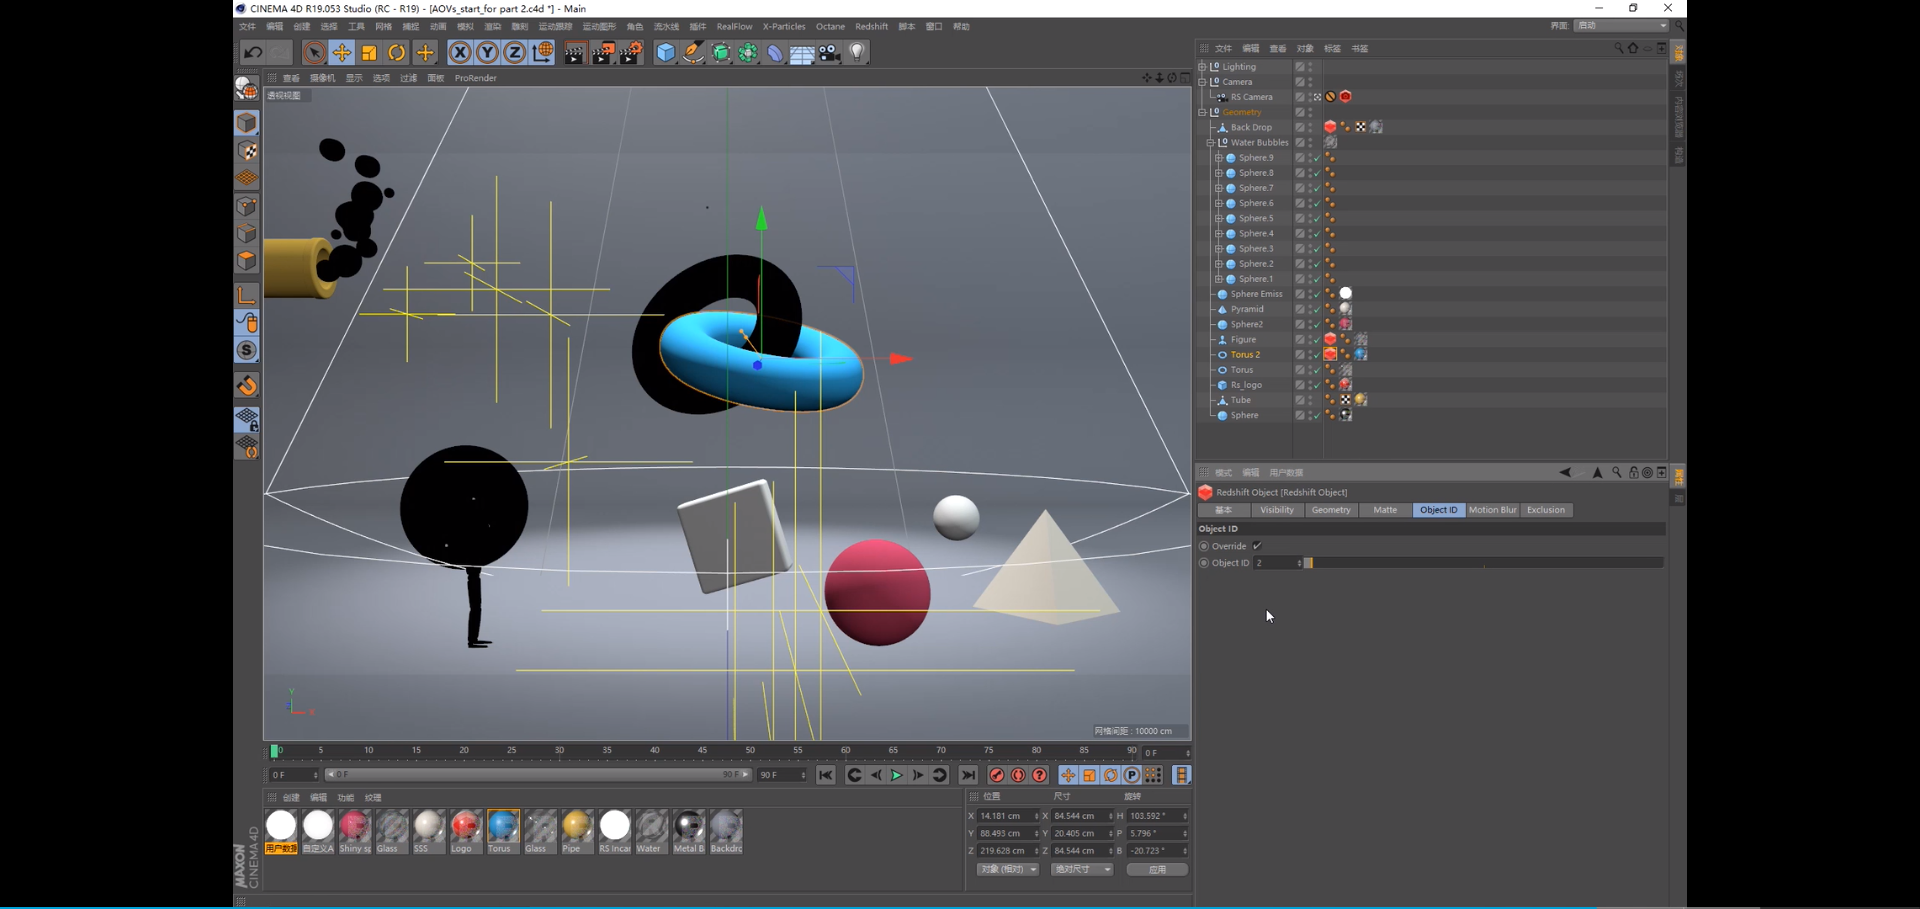
Task: Click the home icon in Object Manager header
Action: click(1633, 48)
